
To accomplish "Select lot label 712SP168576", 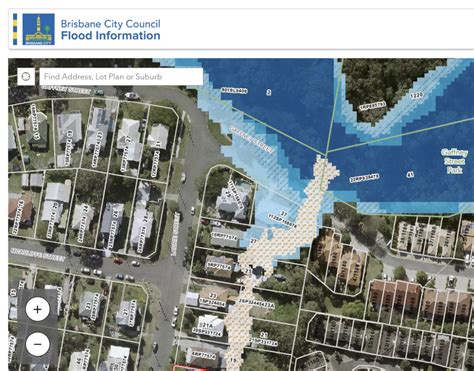I will 282,222.
